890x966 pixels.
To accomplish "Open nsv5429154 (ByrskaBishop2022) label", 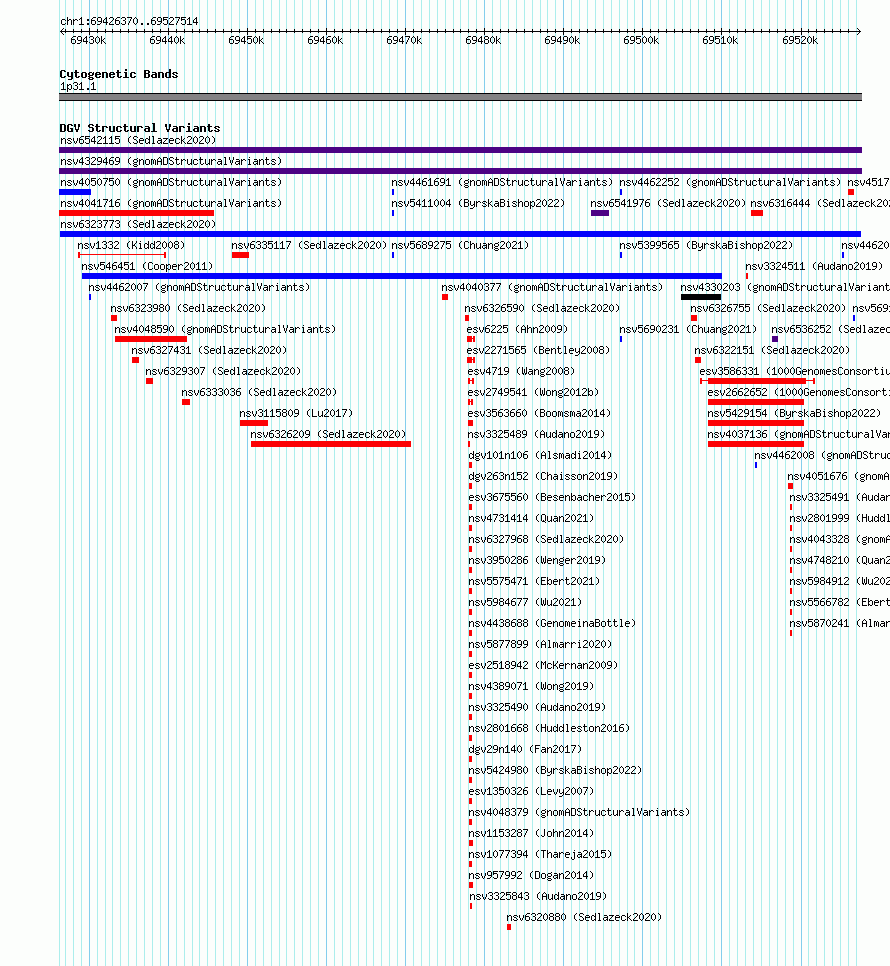I will (794, 413).
